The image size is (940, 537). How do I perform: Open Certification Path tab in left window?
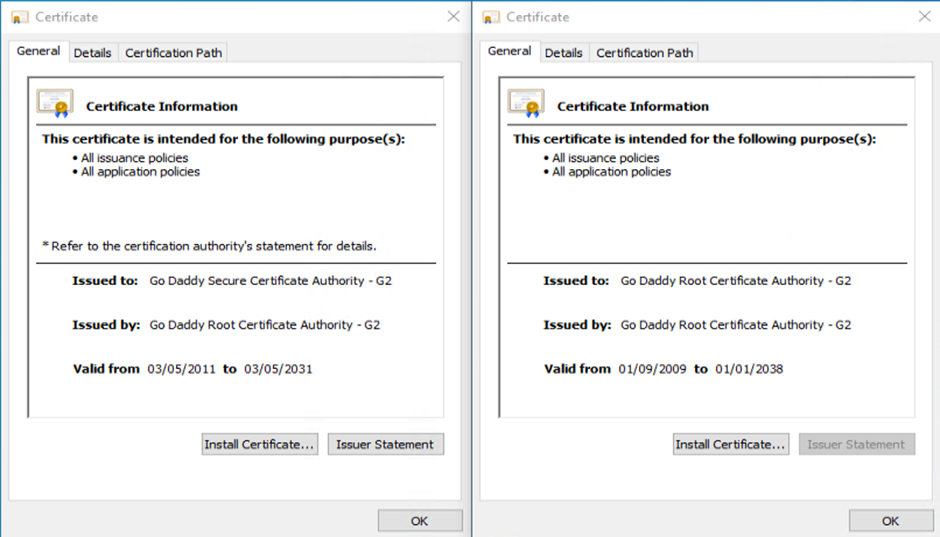click(x=173, y=53)
